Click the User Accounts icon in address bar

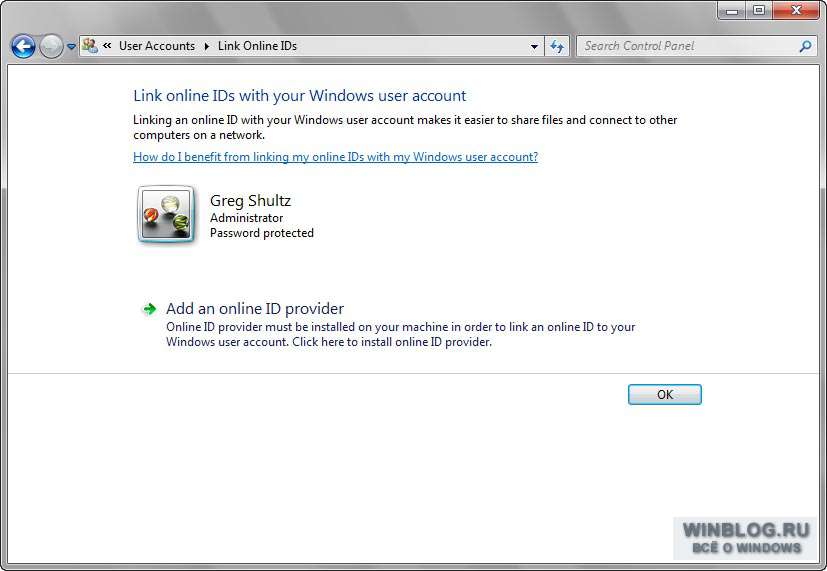coord(90,46)
